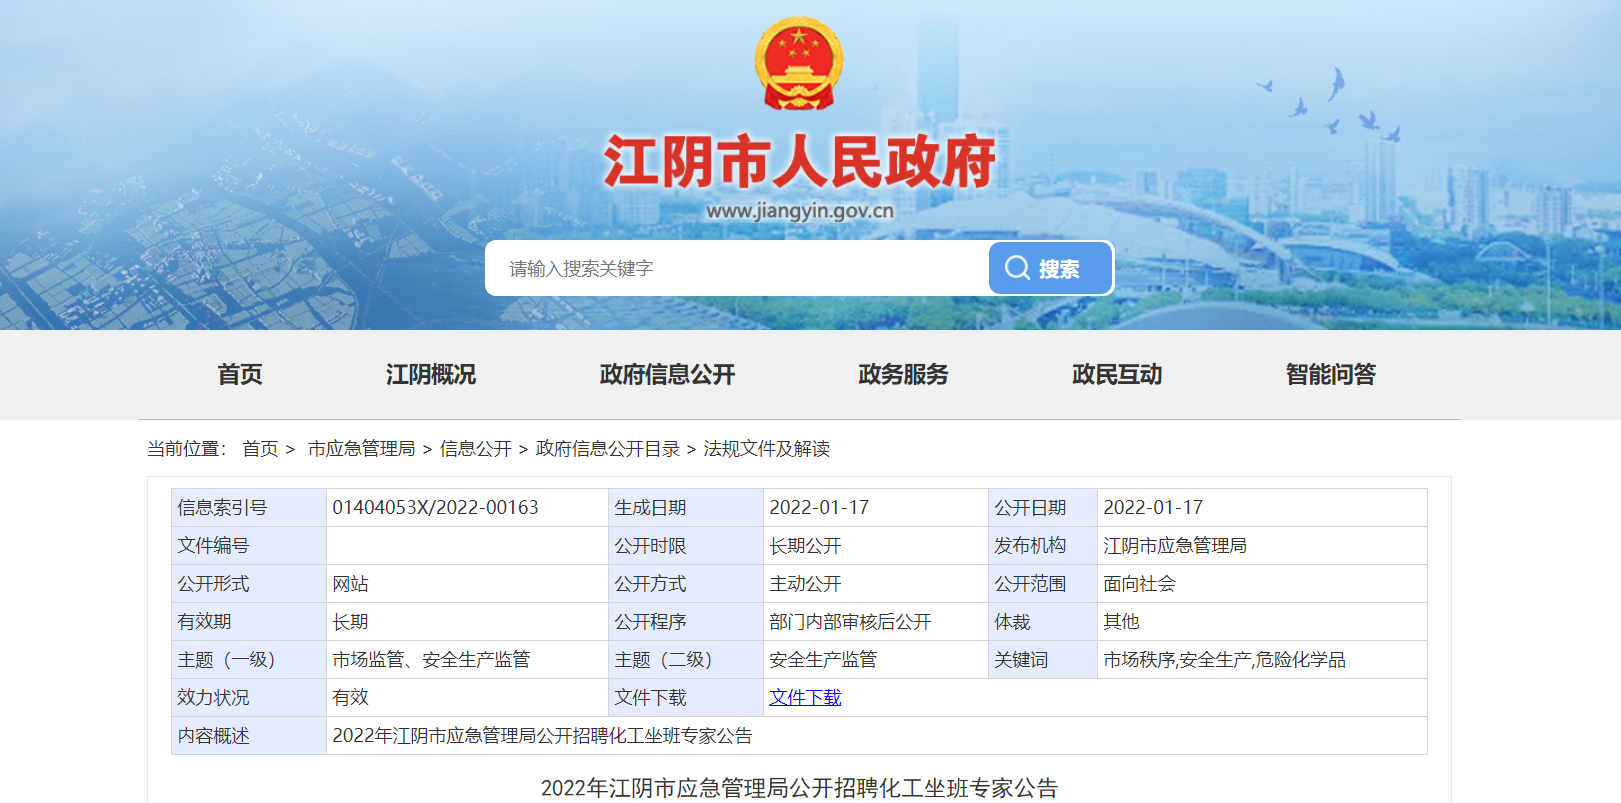Open the 政府信息公开目录 breadcrumb link

pos(607,449)
